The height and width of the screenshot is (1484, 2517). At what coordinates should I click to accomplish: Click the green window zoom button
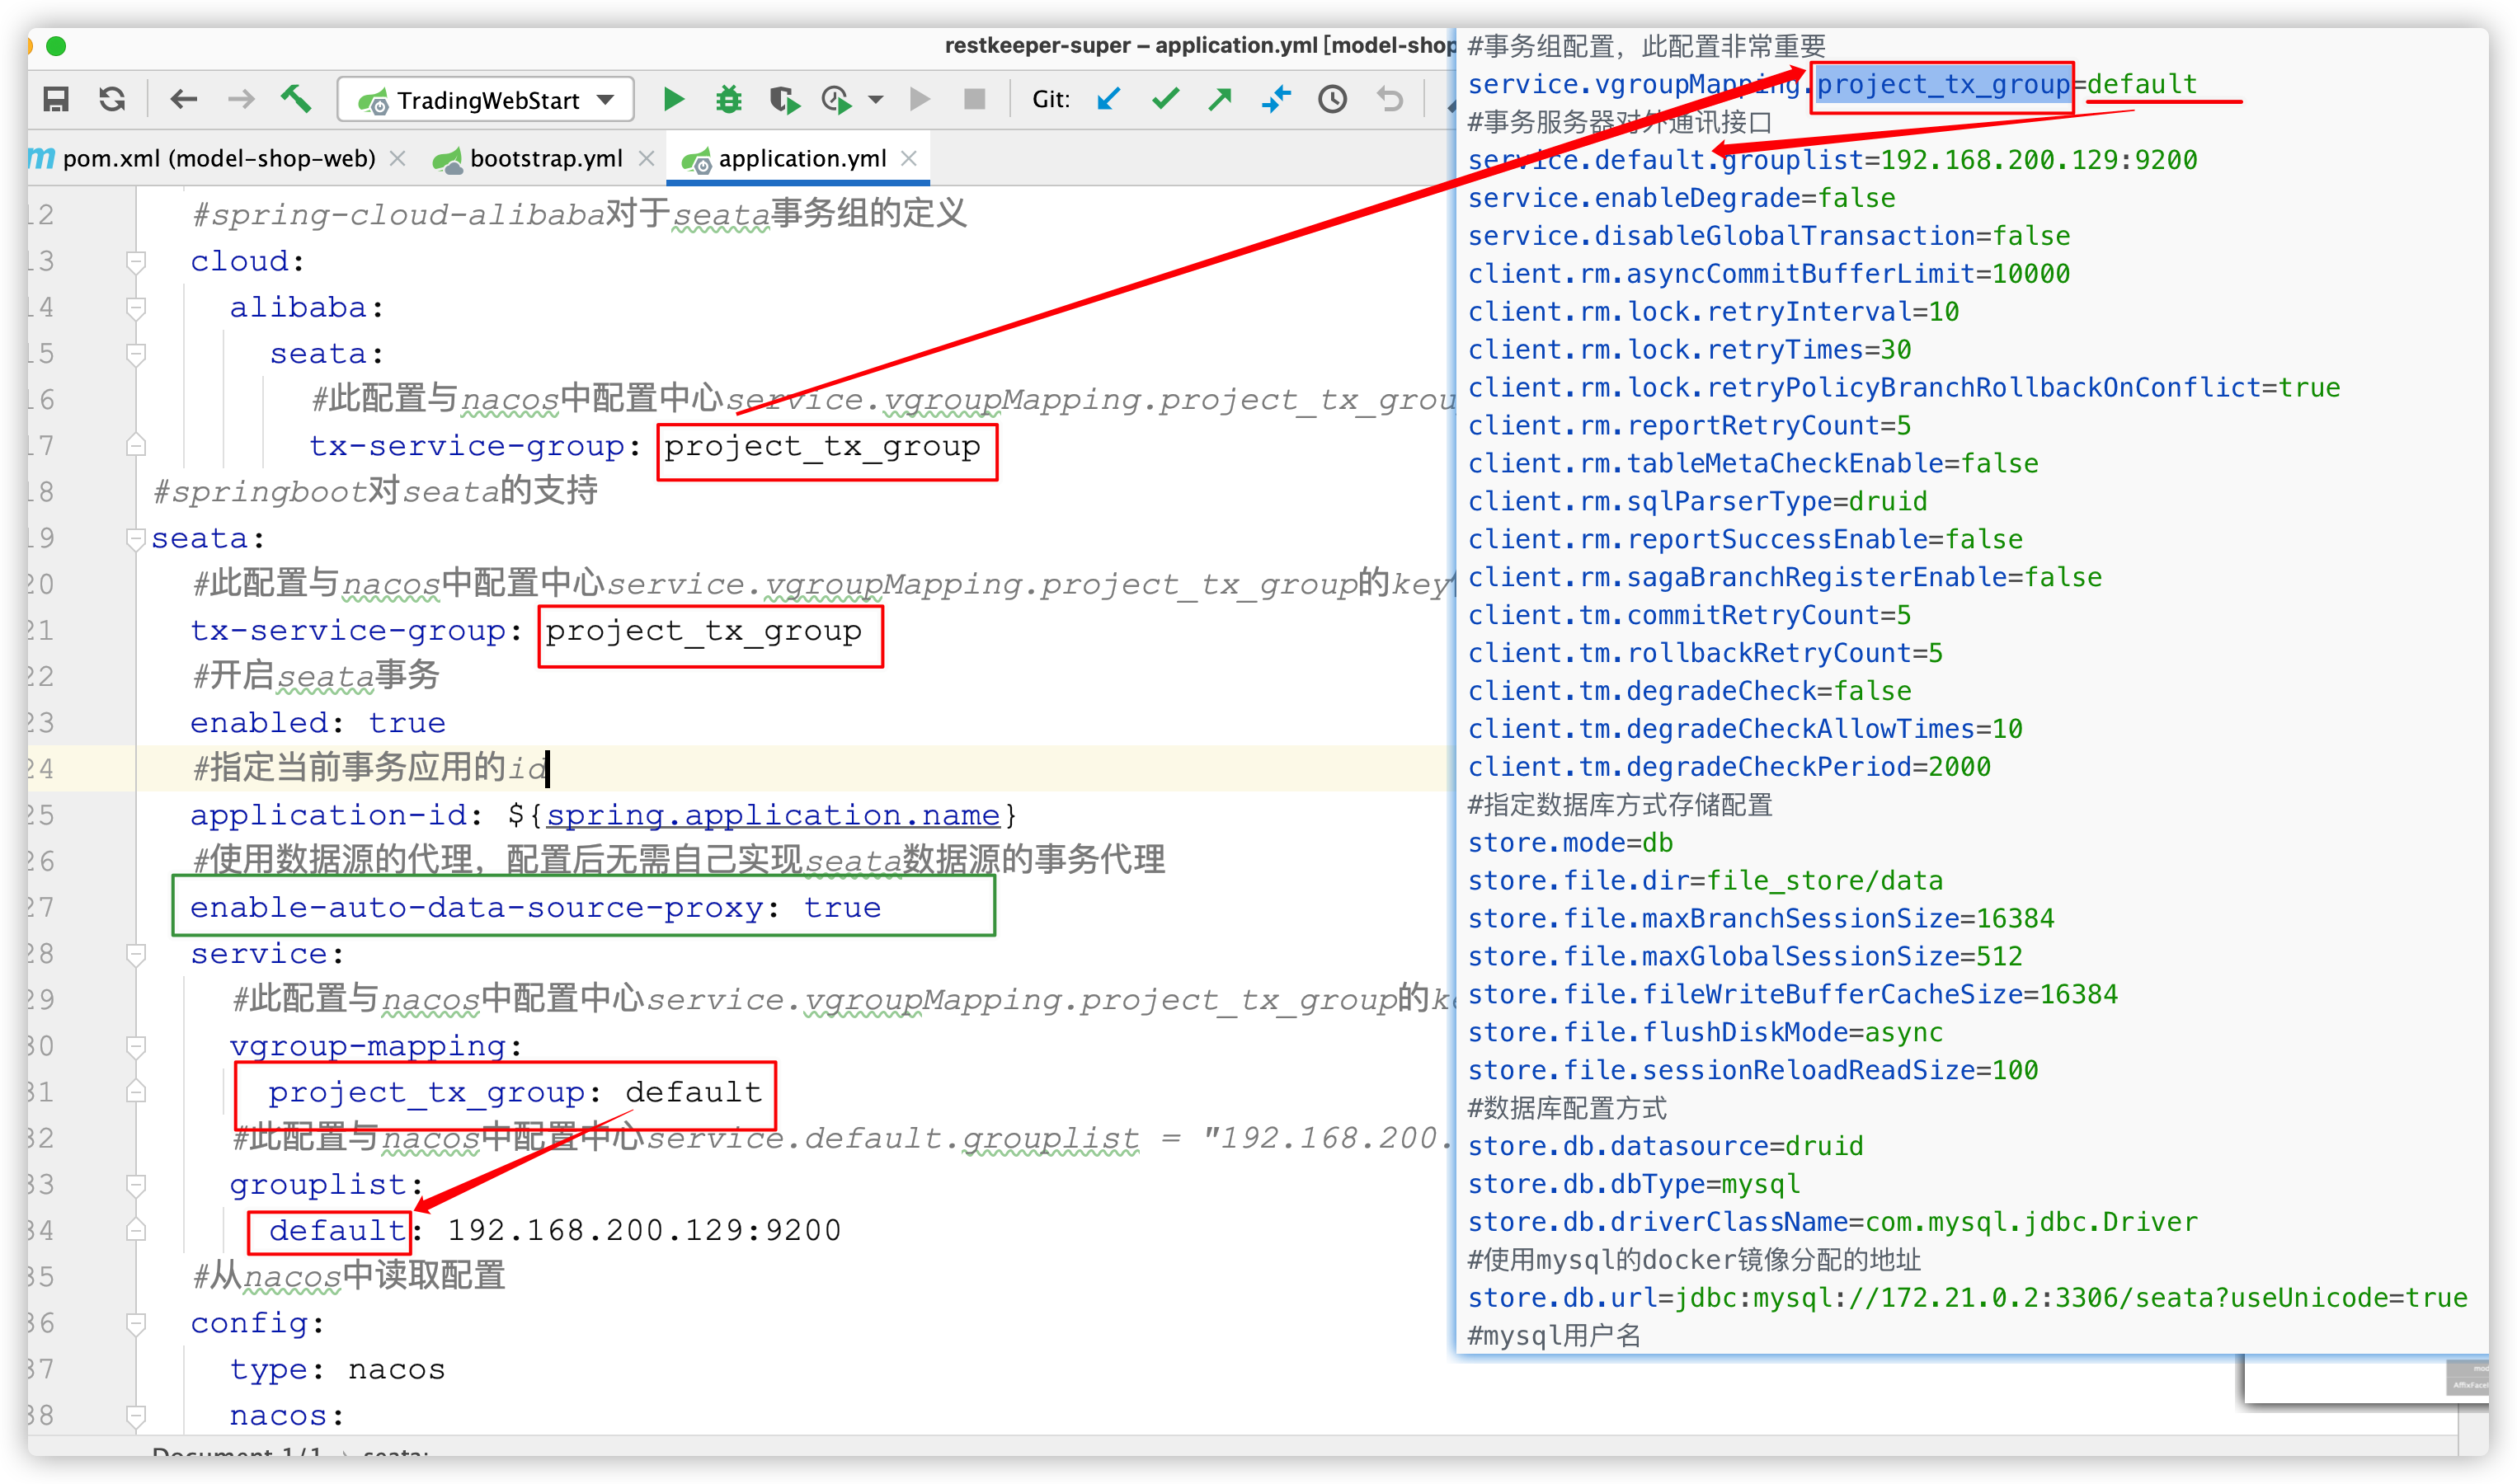tap(56, 46)
